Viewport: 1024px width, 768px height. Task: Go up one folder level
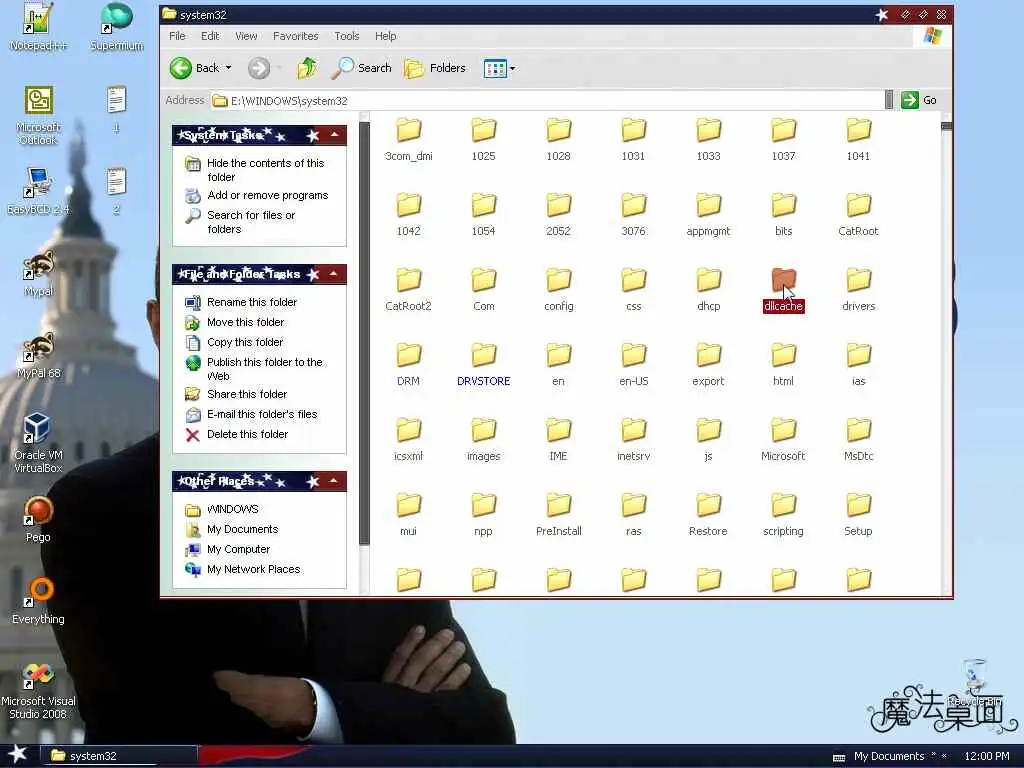coord(307,68)
